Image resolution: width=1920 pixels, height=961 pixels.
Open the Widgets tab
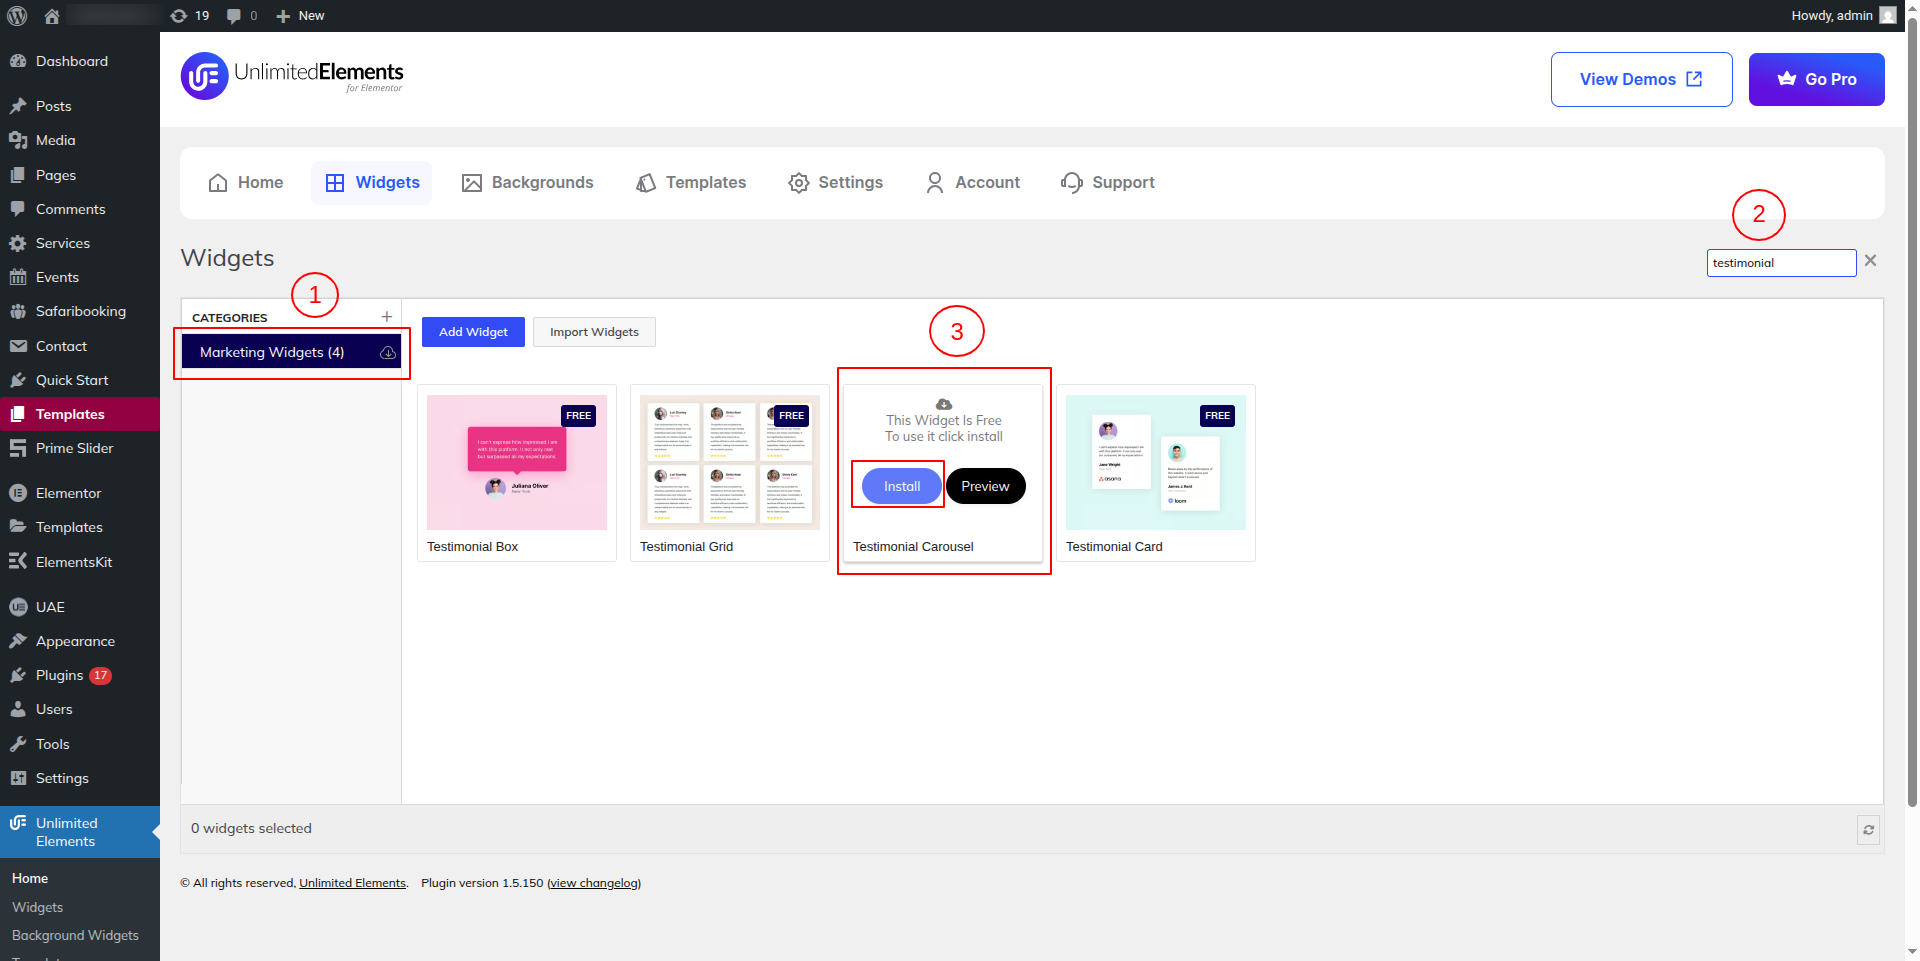(372, 183)
